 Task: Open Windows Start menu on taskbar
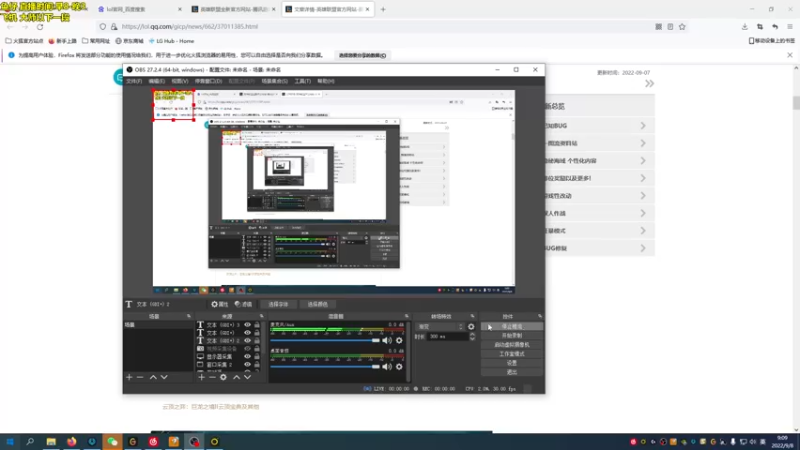coord(10,442)
